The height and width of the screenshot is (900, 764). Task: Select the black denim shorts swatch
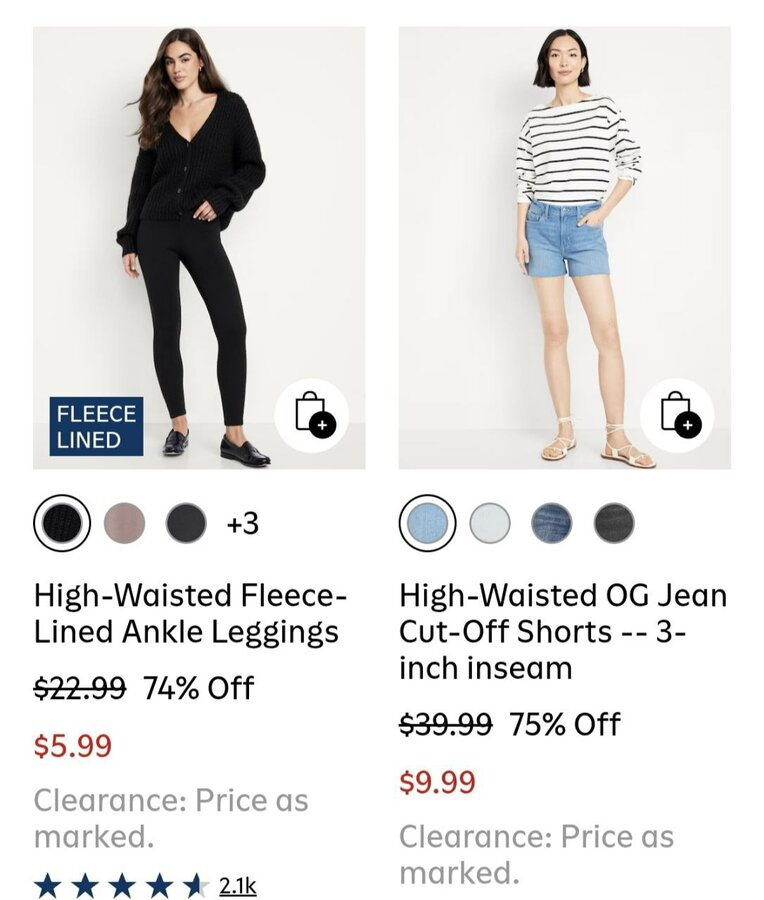point(614,522)
